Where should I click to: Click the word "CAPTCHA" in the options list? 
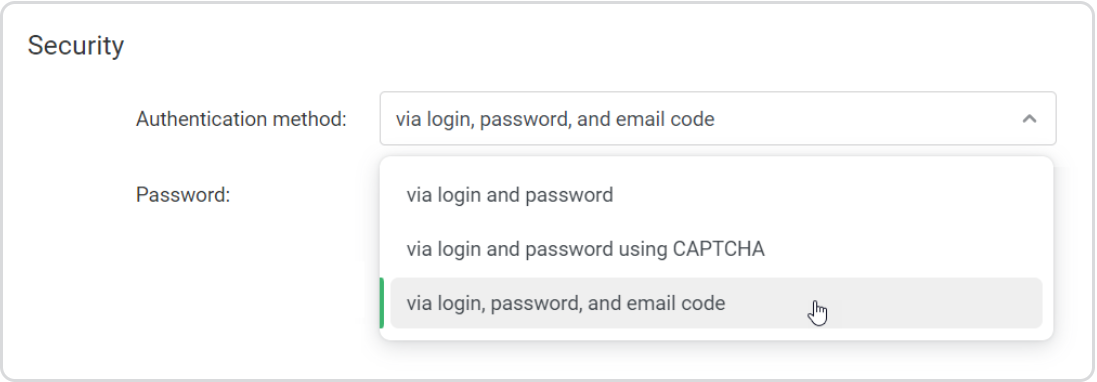(719, 248)
